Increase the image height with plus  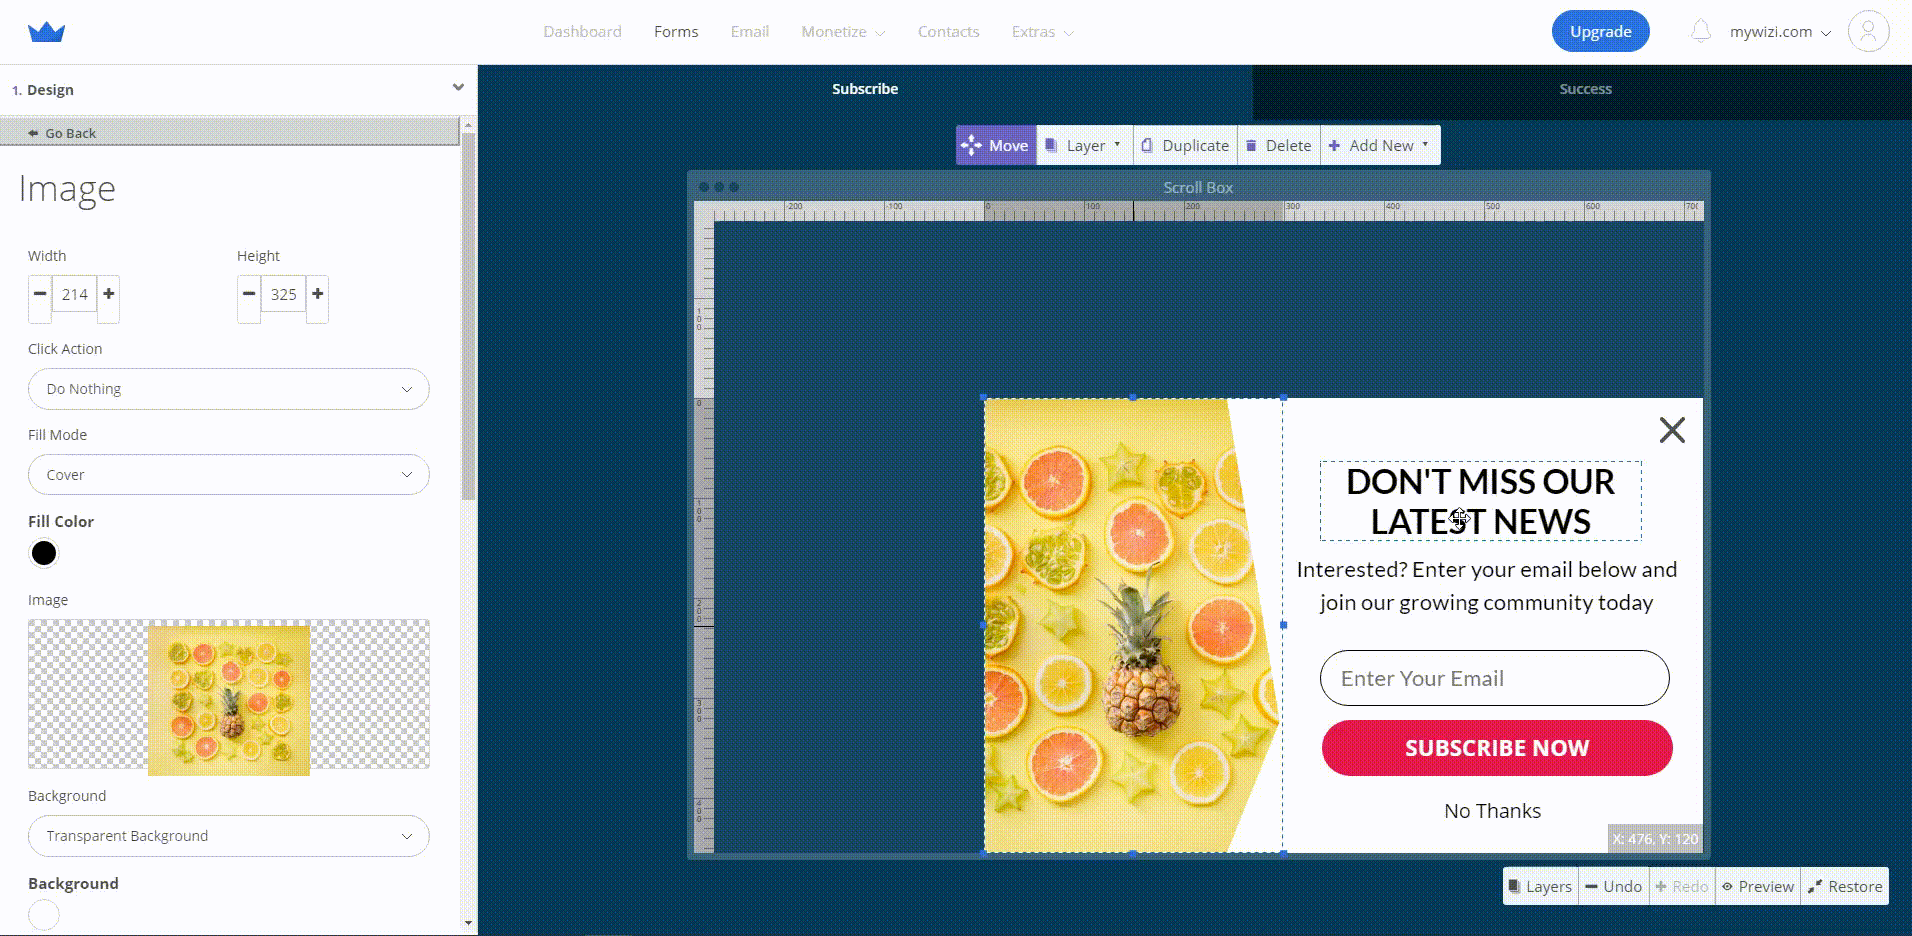tap(317, 294)
